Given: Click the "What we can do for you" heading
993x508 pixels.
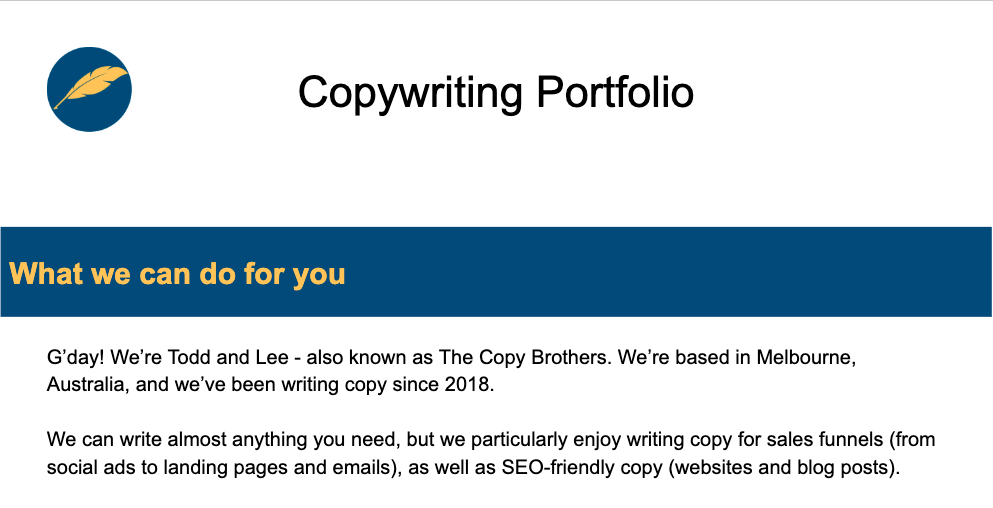Looking at the screenshot, I should pos(177,273).
